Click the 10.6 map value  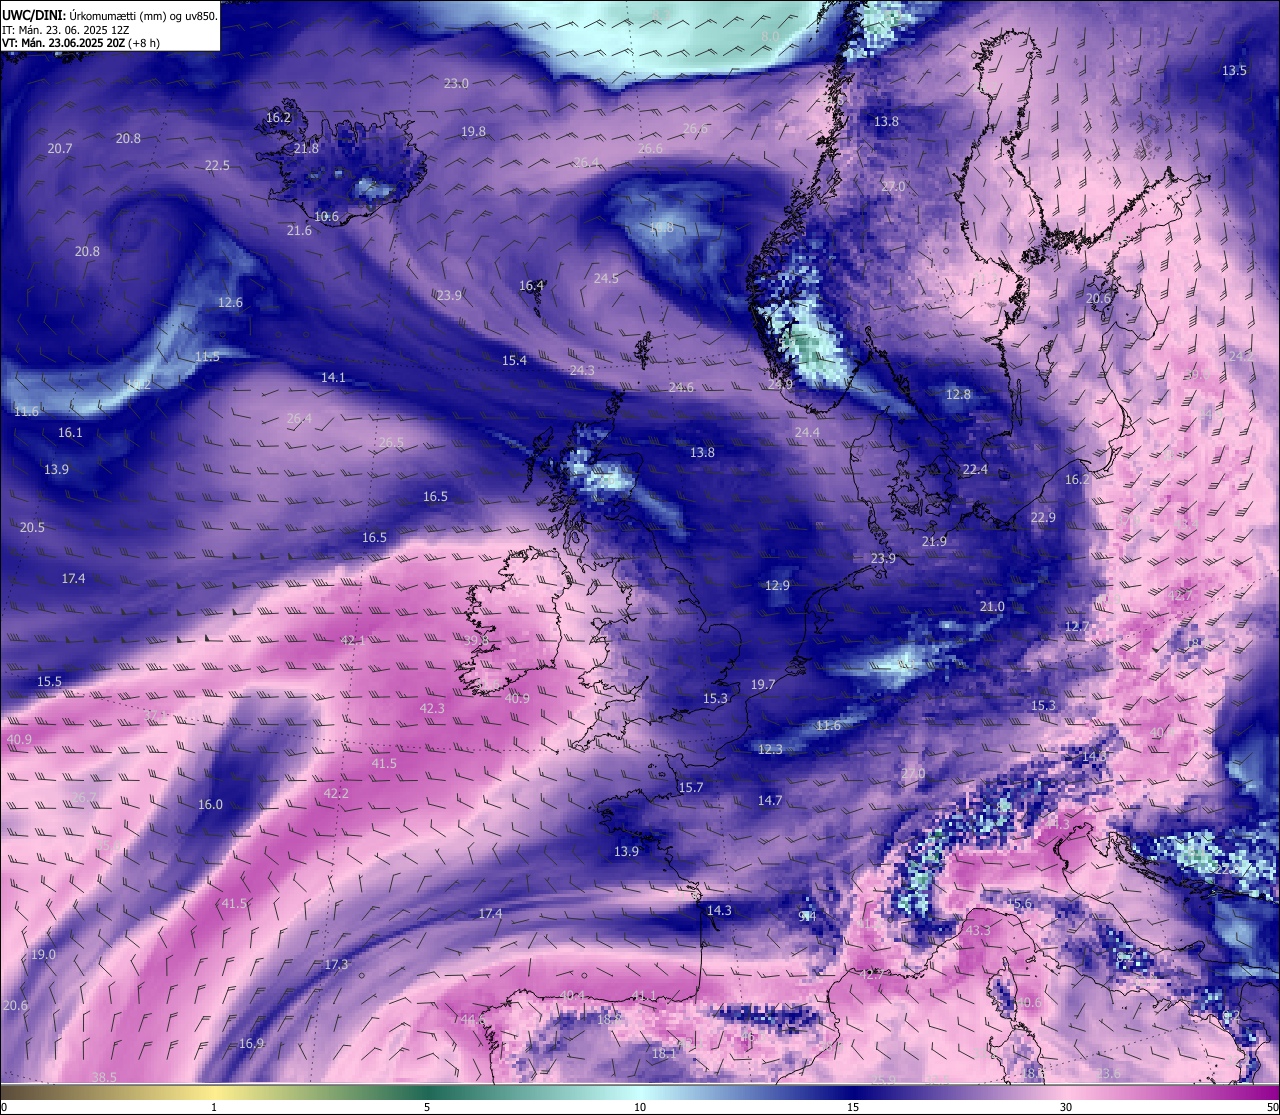coord(326,216)
